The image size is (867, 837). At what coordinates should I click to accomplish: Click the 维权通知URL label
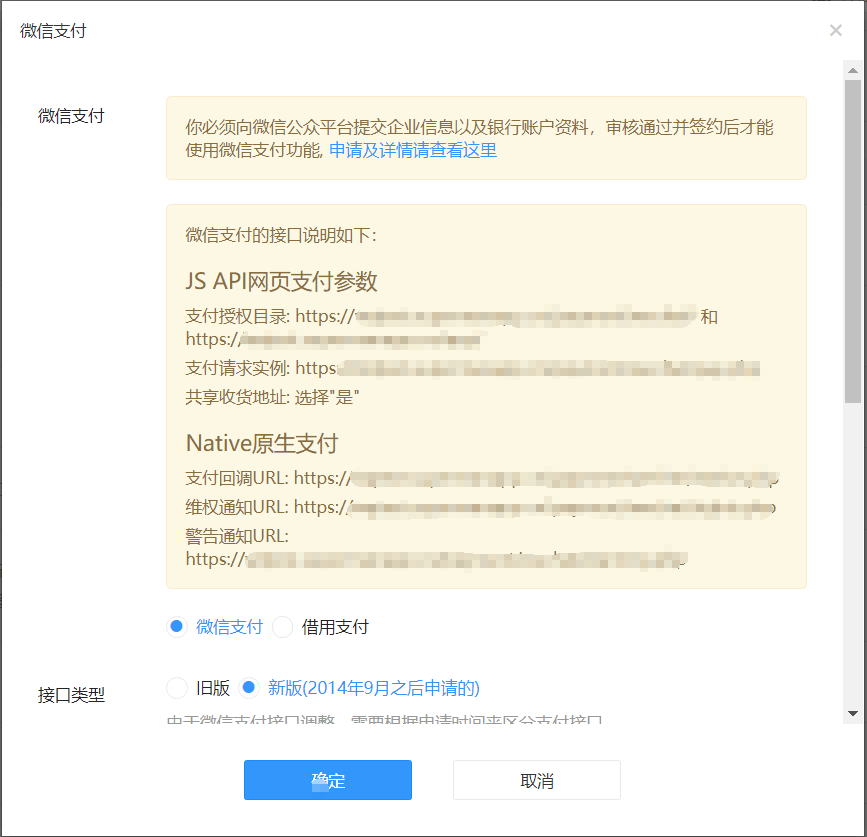[237, 507]
